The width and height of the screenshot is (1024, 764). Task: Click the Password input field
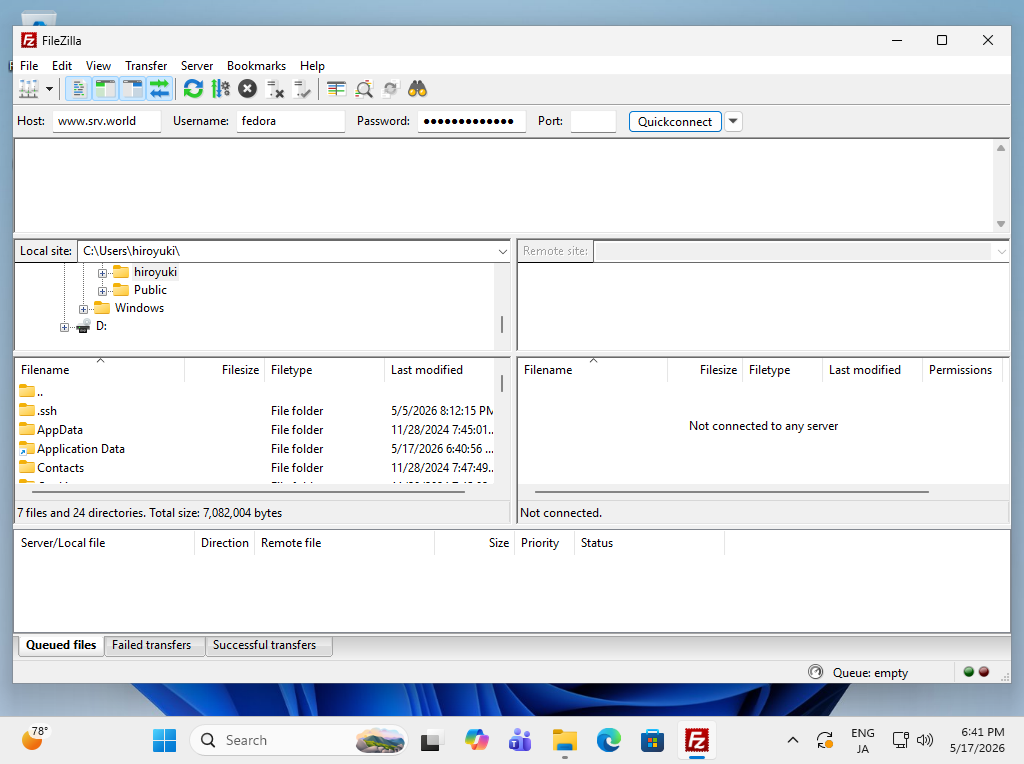tap(472, 121)
